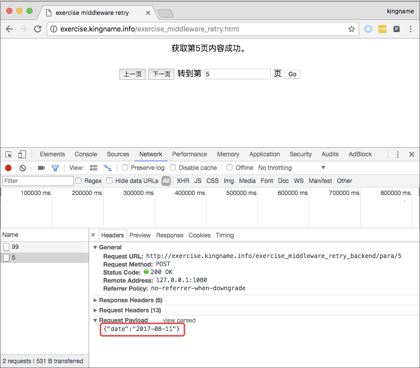420x368 pixels.
Task: Bookmark this page with the star icon
Action: (x=351, y=29)
